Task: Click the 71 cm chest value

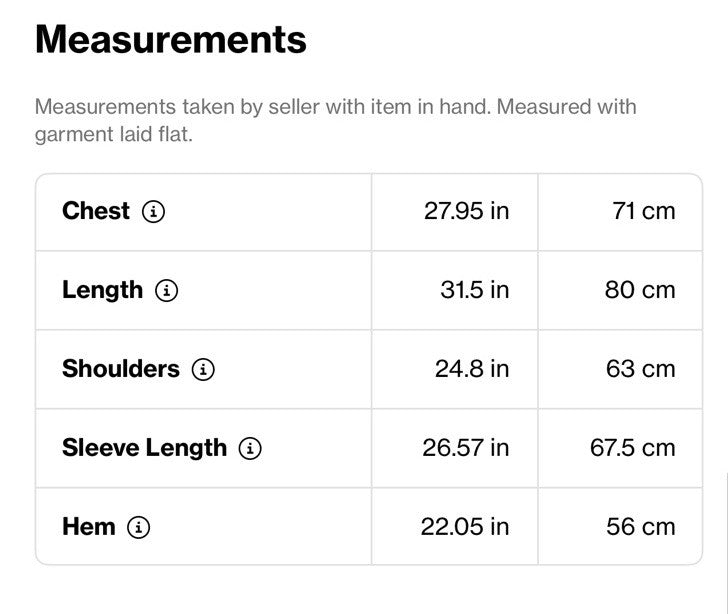Action: (644, 211)
